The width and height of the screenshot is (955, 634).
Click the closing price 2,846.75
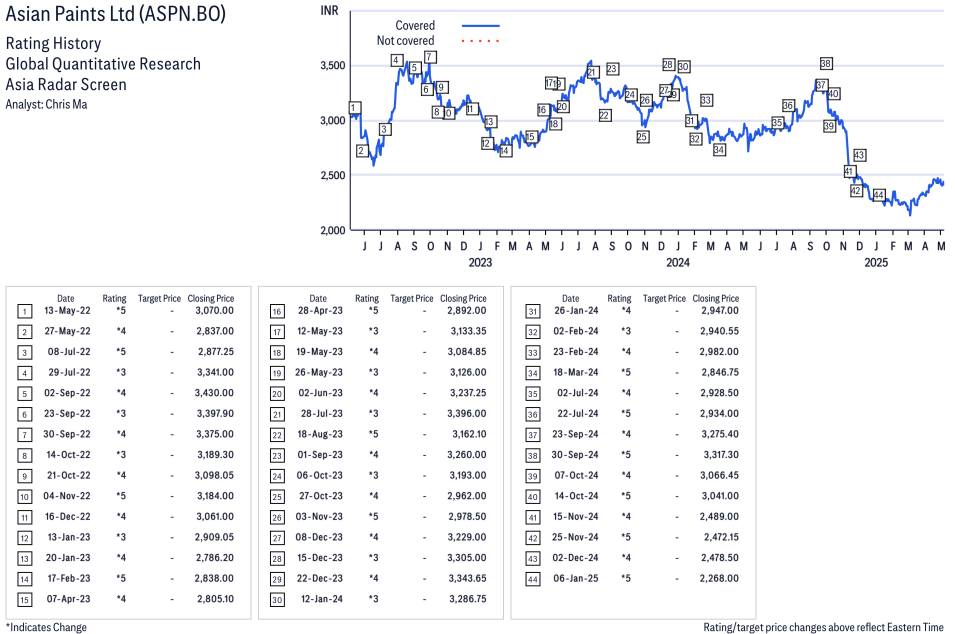click(x=720, y=372)
